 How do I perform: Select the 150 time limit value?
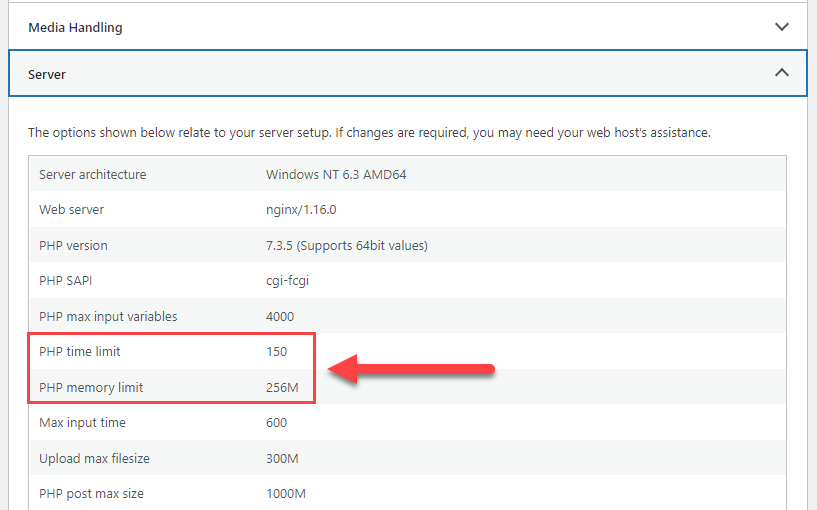point(277,352)
